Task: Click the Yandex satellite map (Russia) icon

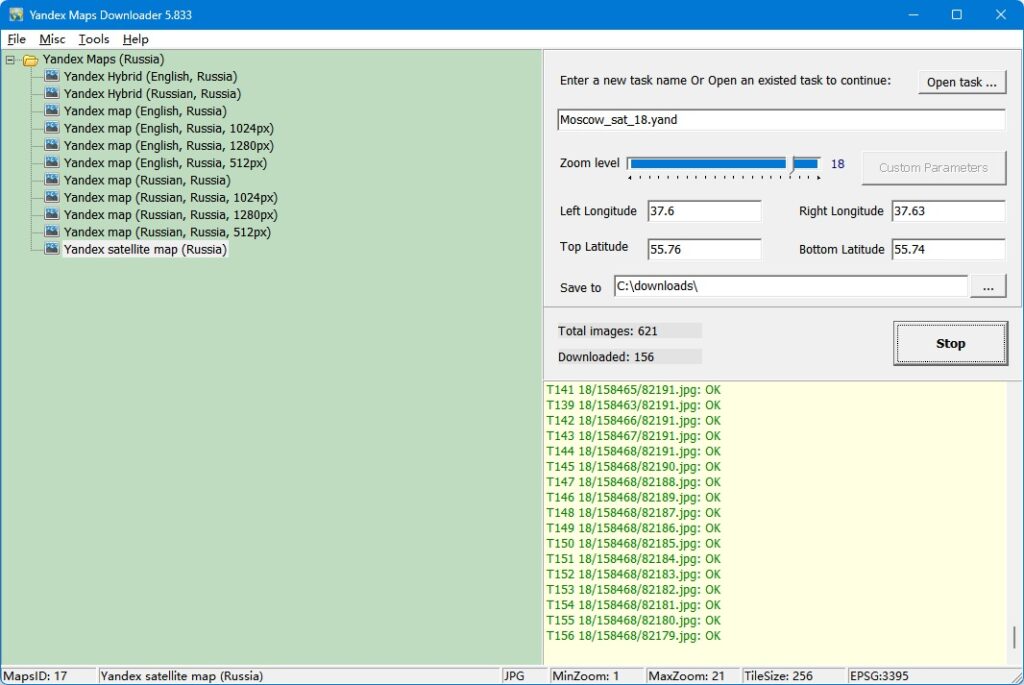Action: pyautogui.click(x=52, y=249)
